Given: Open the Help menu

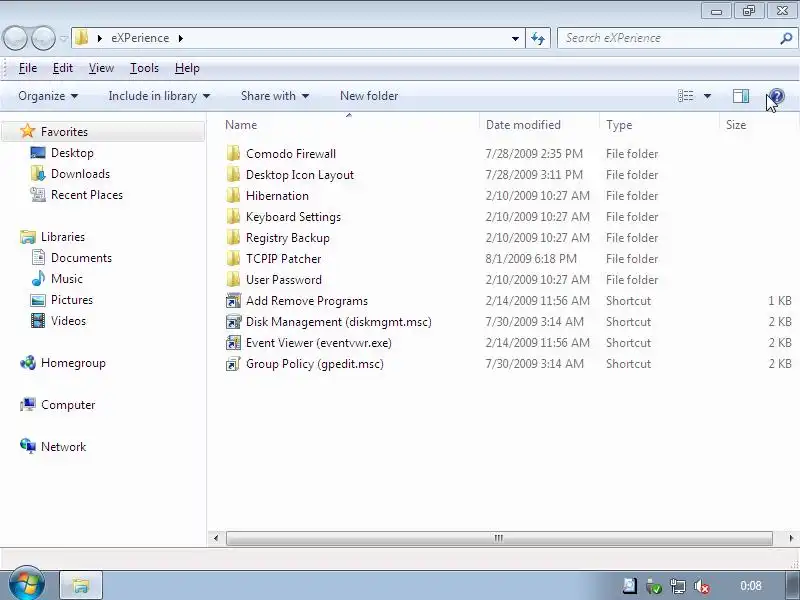Looking at the screenshot, I should pos(187,68).
